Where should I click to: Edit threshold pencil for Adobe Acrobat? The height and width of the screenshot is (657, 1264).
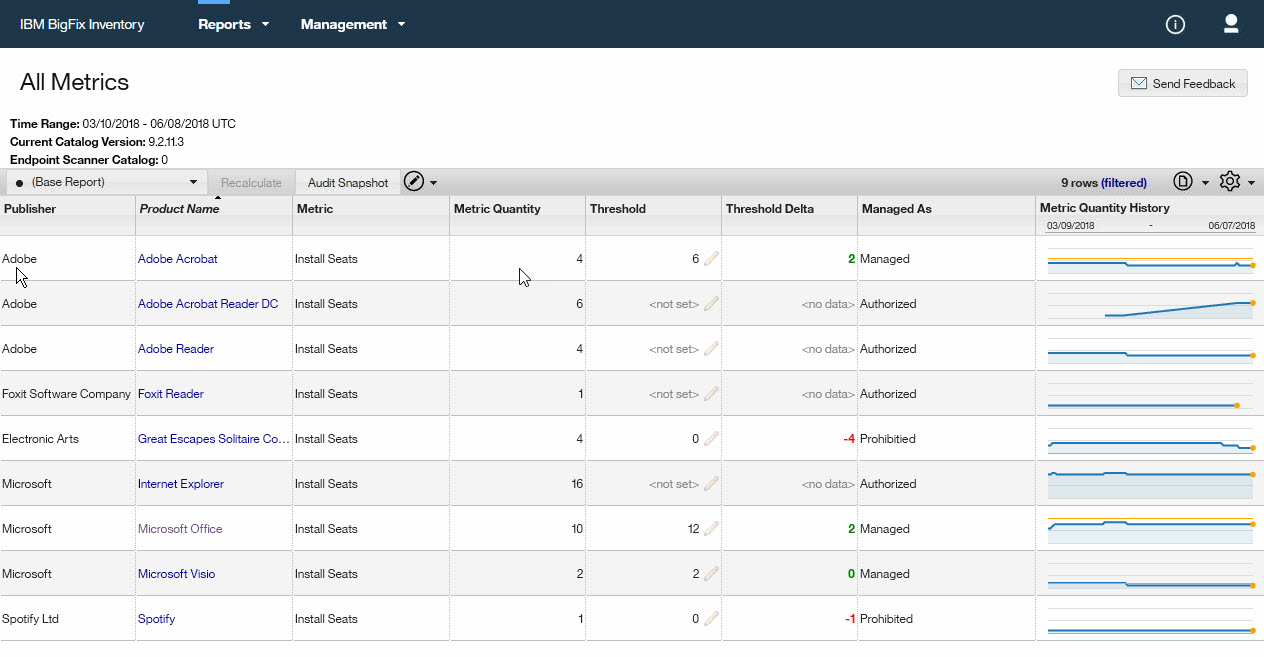[711, 259]
